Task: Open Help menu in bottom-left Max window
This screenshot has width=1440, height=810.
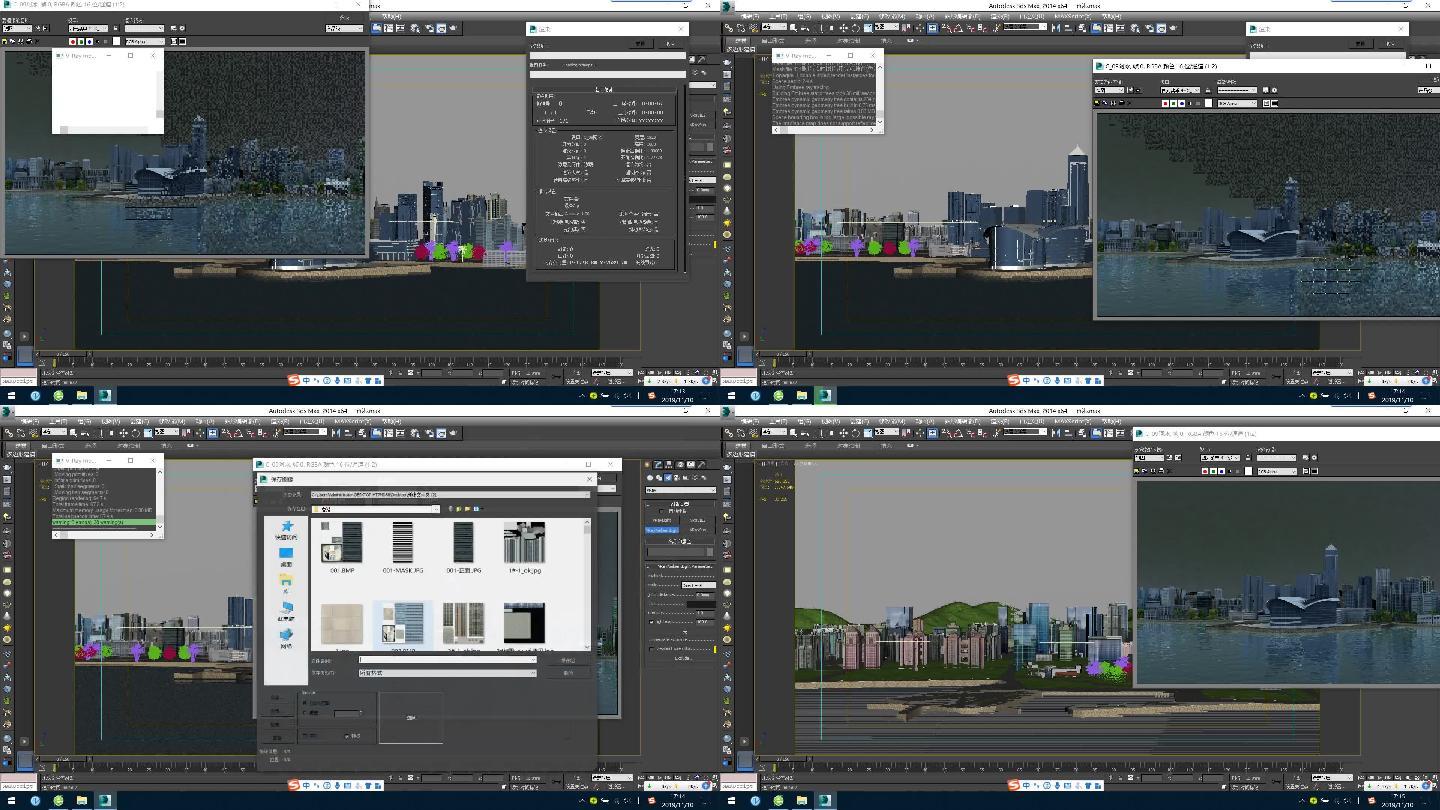Action: point(391,421)
